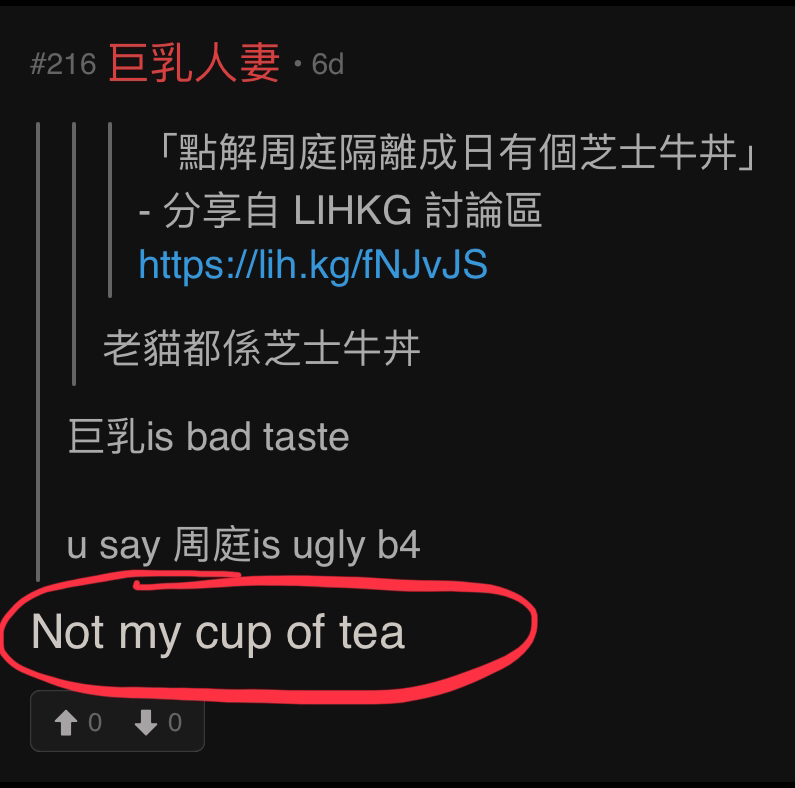Click the quoted line 巨乳is bad taste
This screenshot has height=788, width=795.
208,437
